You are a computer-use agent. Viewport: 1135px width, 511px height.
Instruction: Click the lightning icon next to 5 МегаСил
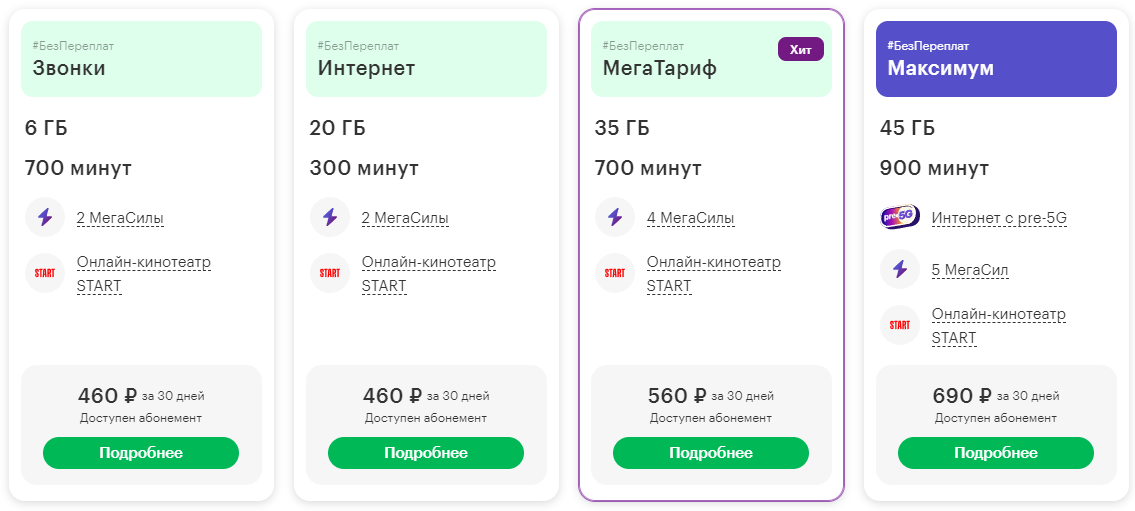(x=900, y=270)
